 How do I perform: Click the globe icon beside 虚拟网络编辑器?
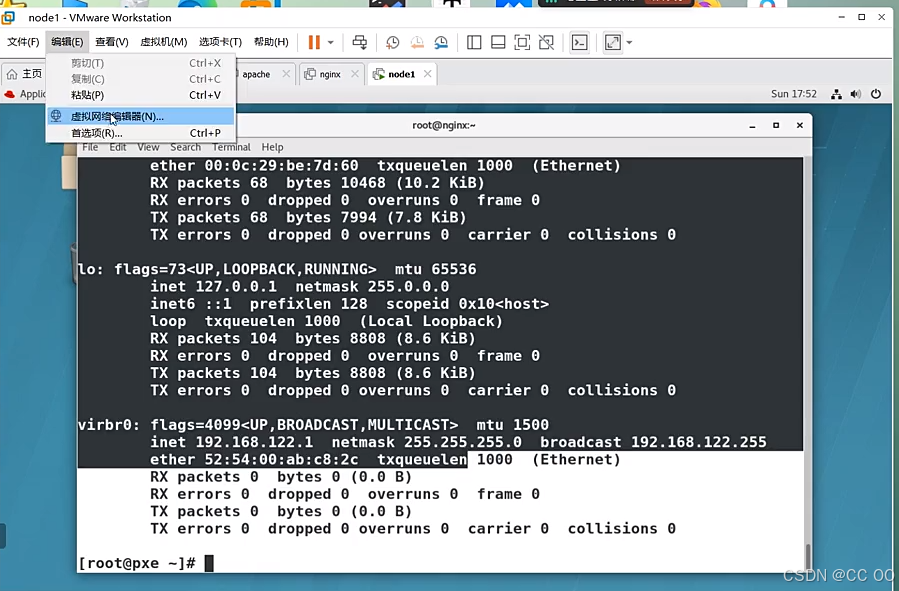pos(56,116)
